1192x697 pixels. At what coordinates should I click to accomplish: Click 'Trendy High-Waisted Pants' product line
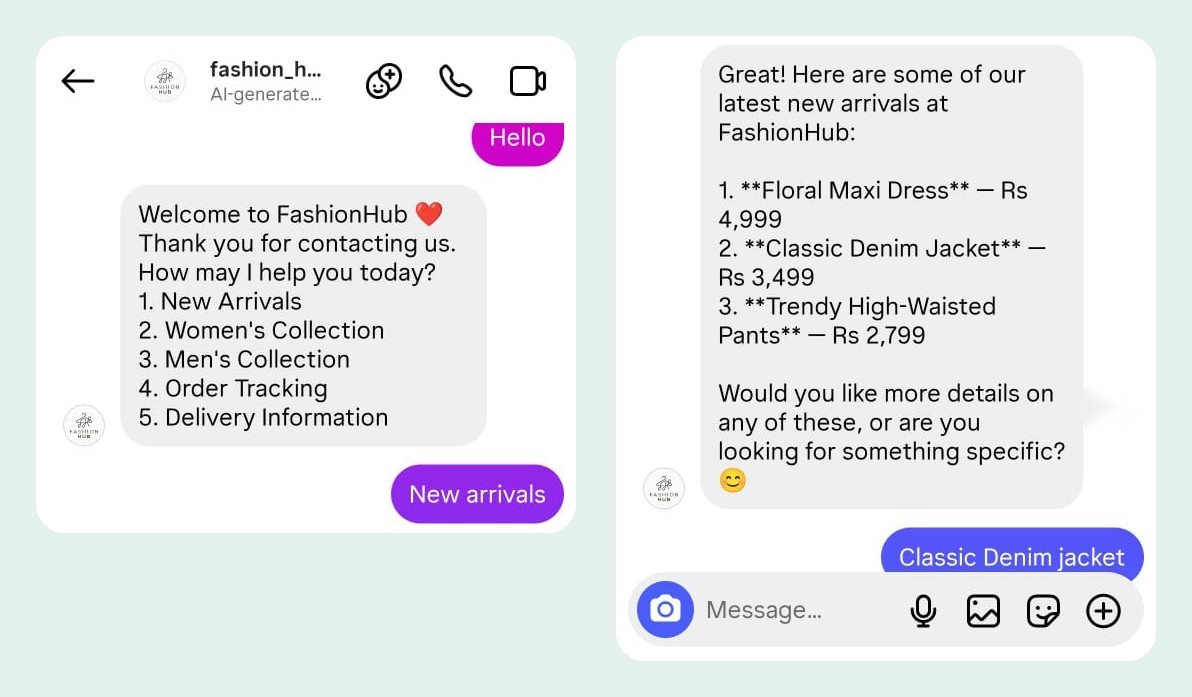click(x=857, y=320)
